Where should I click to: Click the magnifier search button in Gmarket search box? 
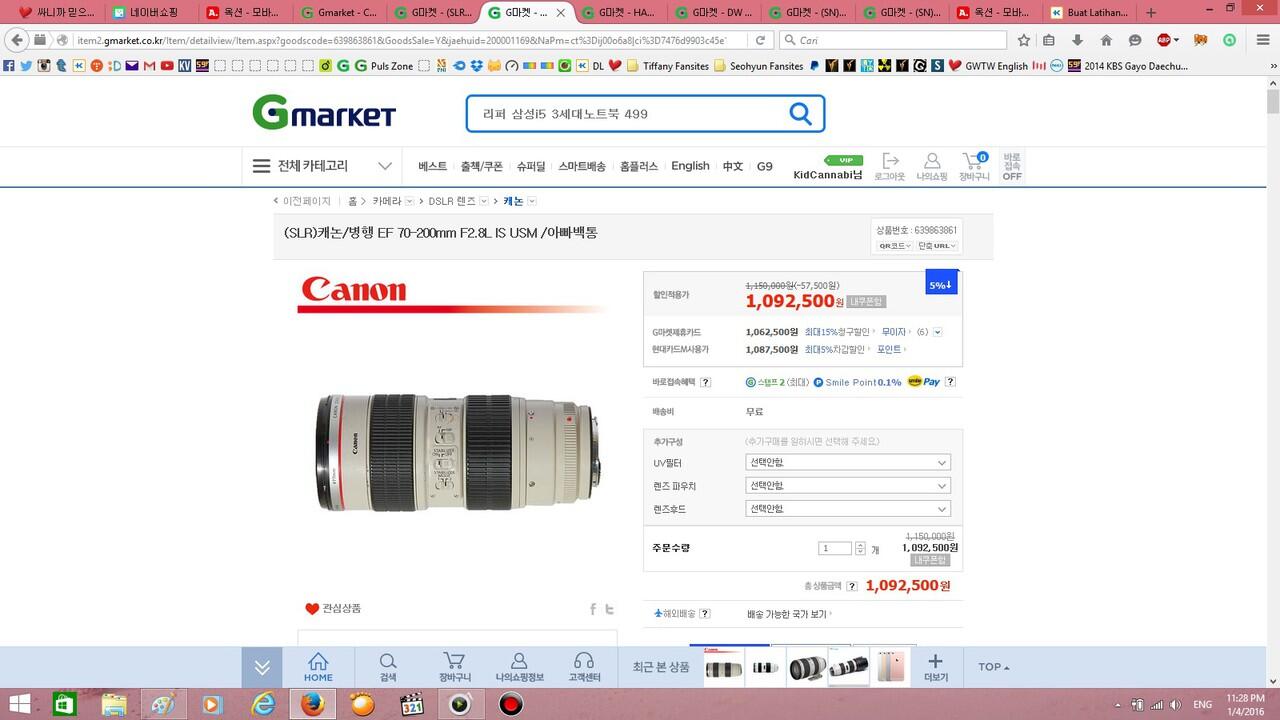click(800, 114)
